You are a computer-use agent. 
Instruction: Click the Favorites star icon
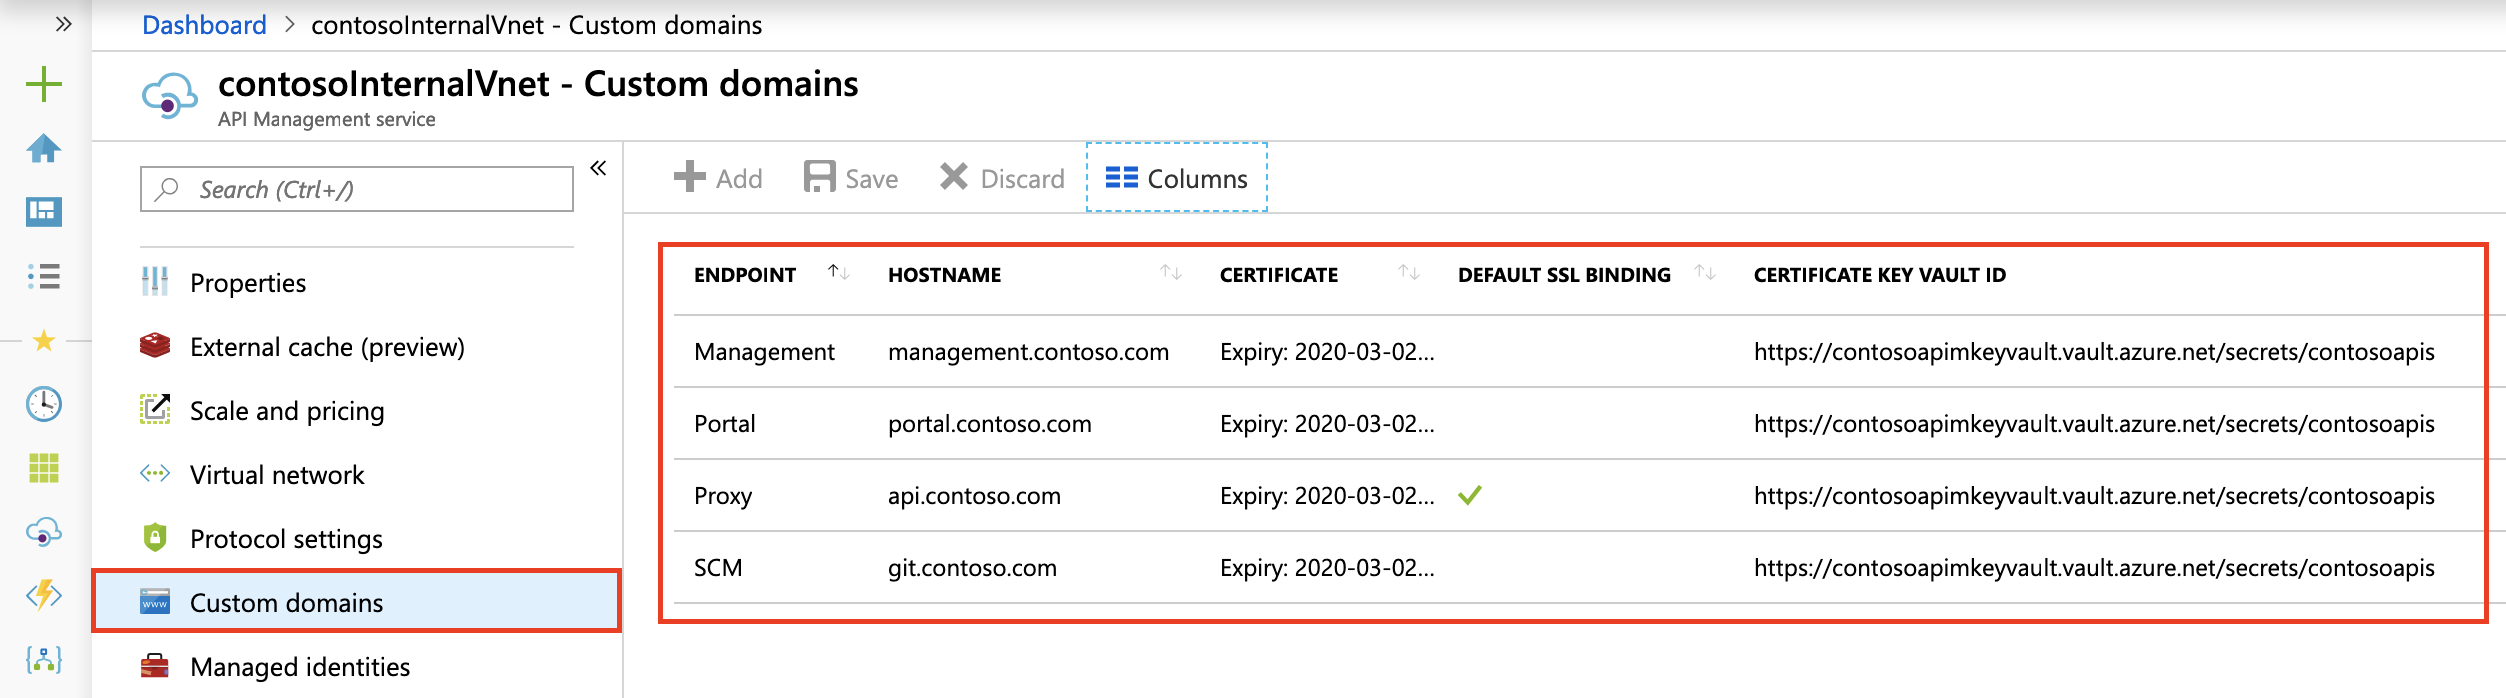(44, 341)
